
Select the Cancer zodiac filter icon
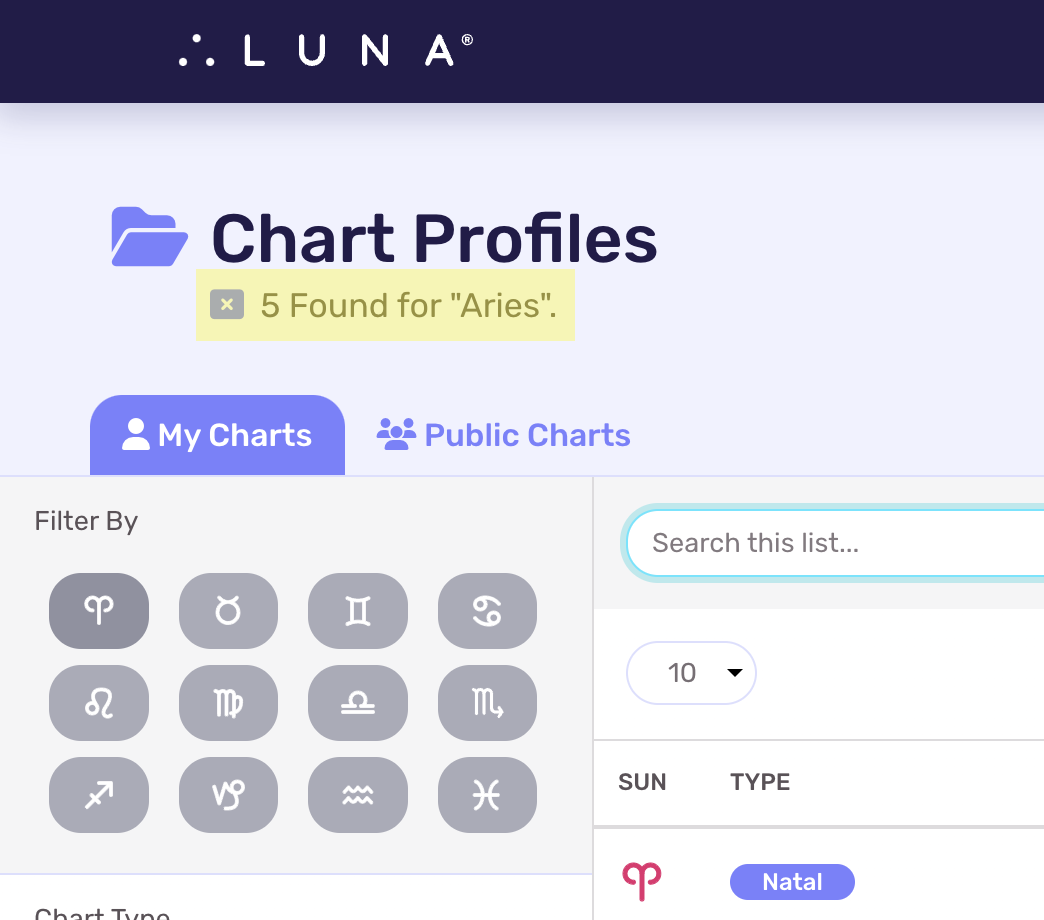[487, 611]
